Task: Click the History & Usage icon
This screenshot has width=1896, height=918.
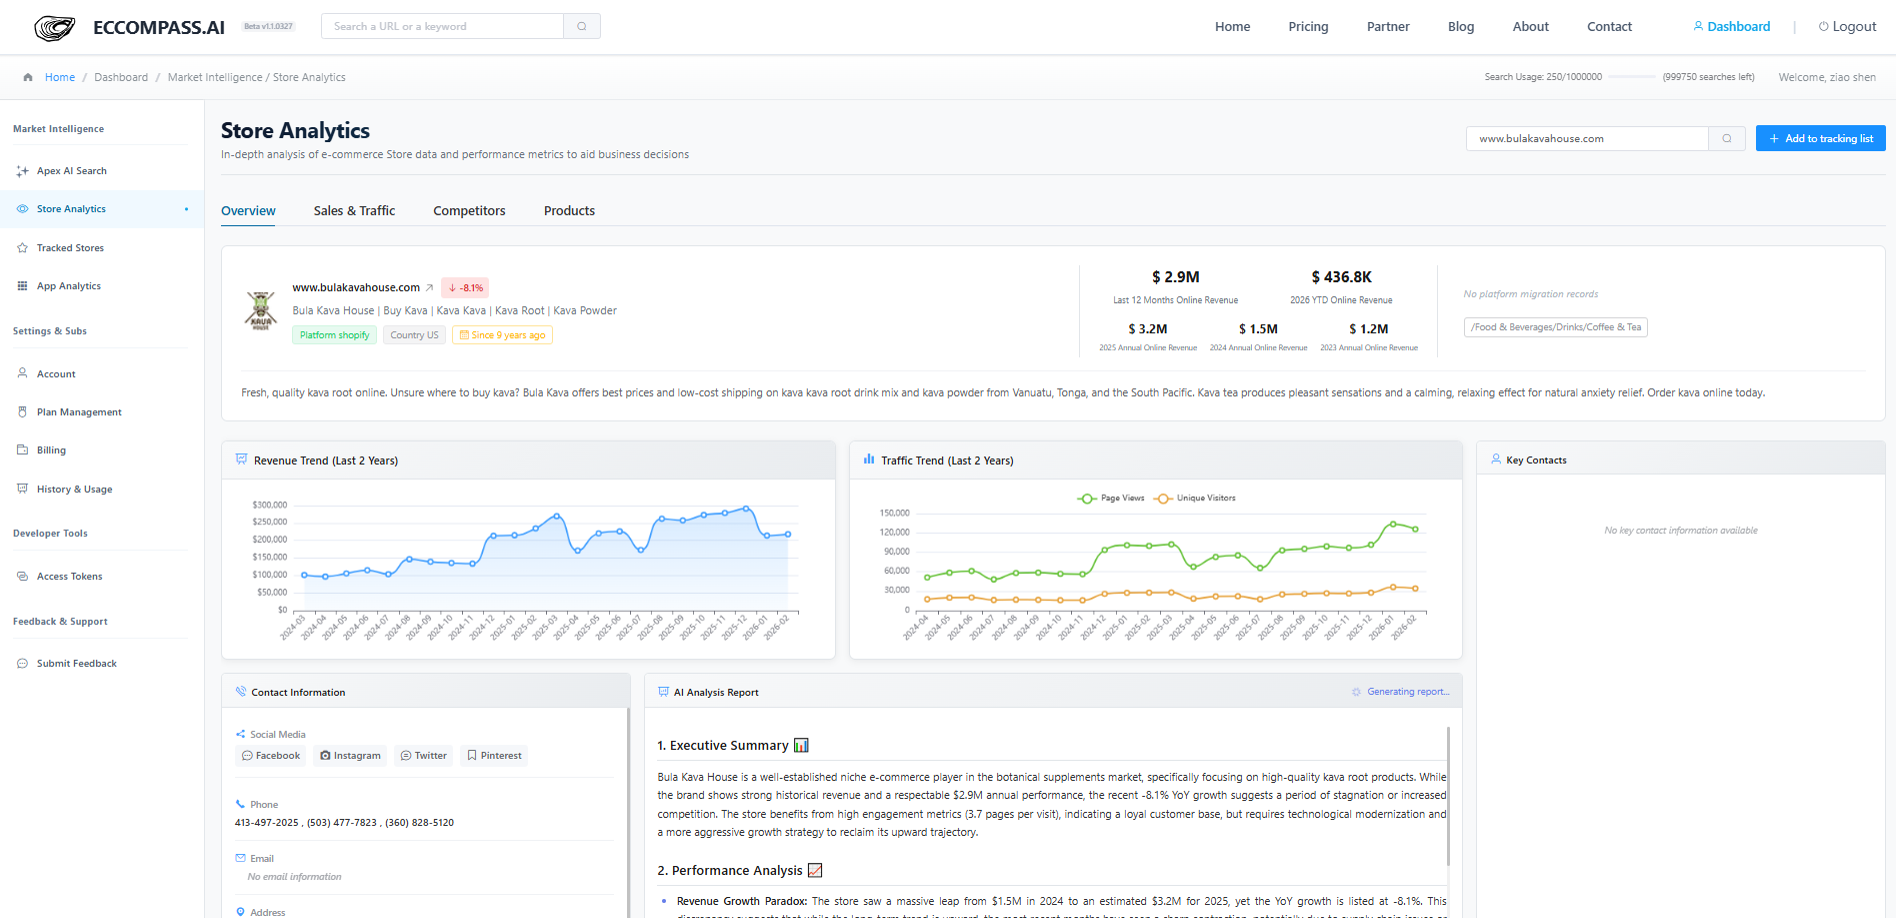Action: pos(22,489)
